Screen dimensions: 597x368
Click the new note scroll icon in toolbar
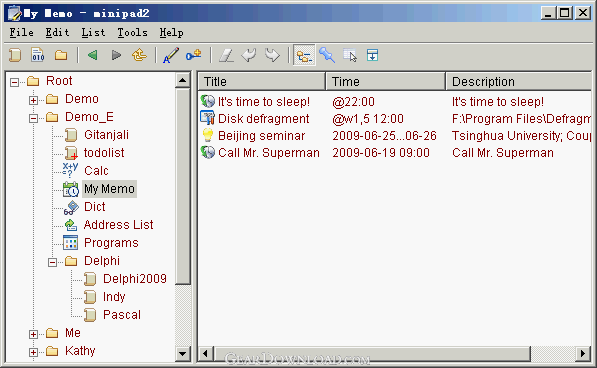(x=15, y=56)
